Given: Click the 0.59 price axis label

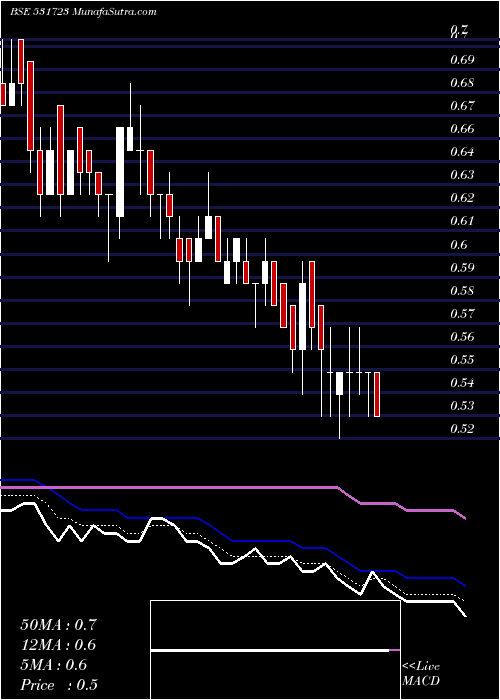Looking at the screenshot, I should tap(462, 267).
